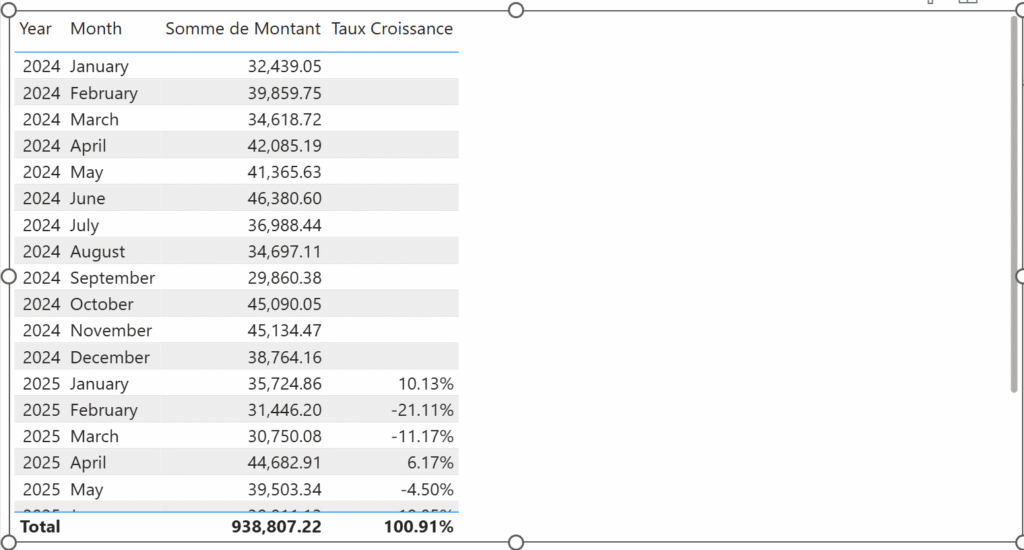
Task: Click the 2024 December month cell
Action: [110, 358]
